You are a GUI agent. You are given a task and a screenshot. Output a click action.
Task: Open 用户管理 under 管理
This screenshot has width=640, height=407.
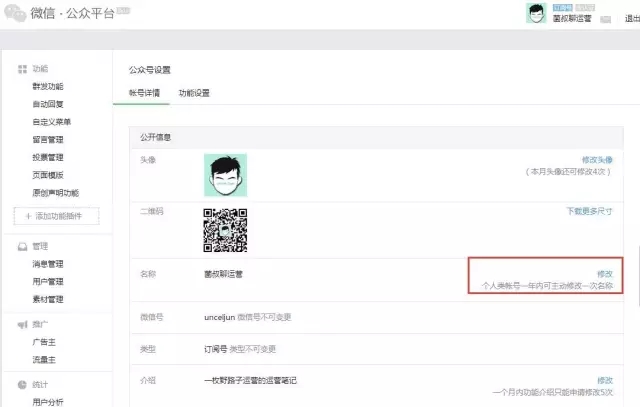tap(48, 282)
